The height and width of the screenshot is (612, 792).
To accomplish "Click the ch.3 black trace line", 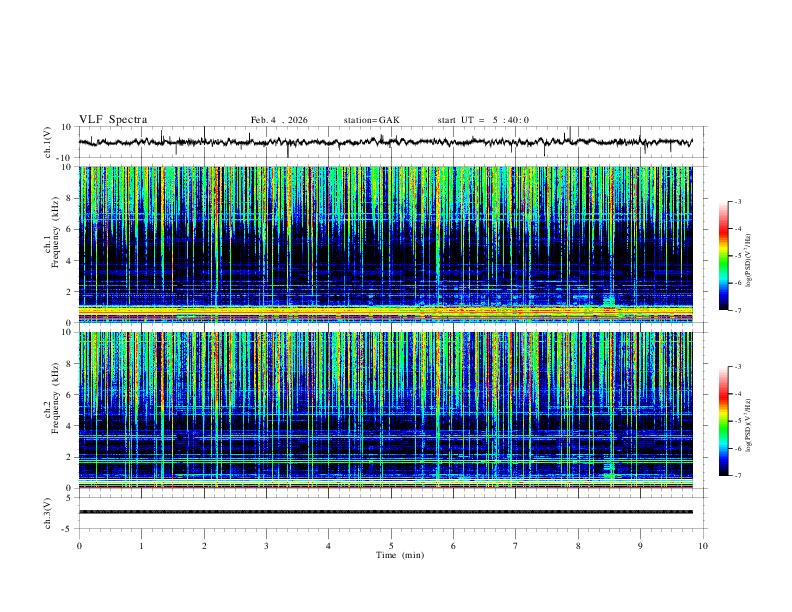I will pyautogui.click(x=385, y=512).
